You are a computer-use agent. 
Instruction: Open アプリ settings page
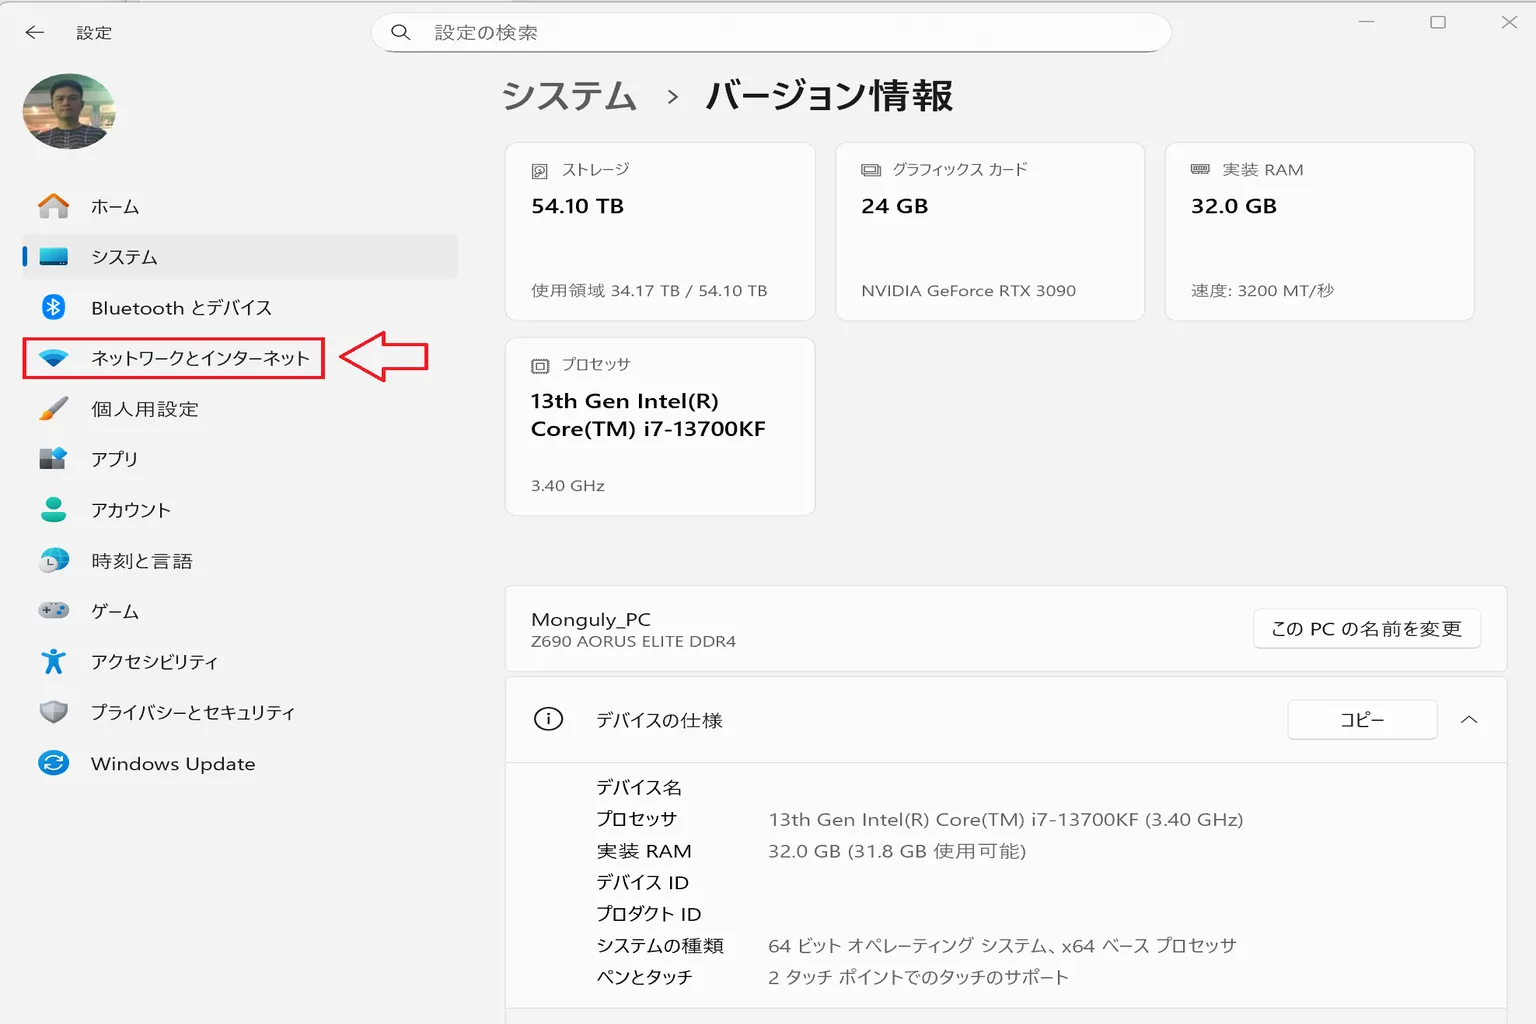pyautogui.click(x=240, y=458)
